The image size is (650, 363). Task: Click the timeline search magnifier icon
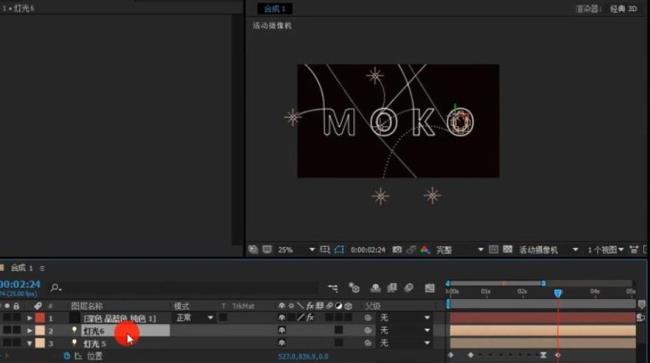coord(56,287)
